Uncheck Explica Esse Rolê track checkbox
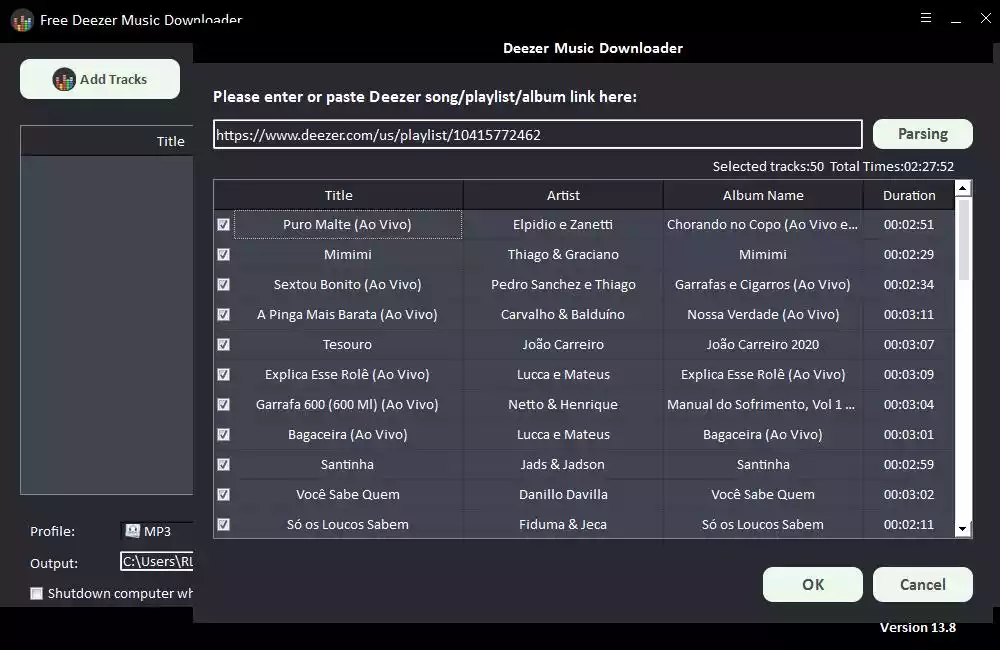Image resolution: width=1000 pixels, height=650 pixels. pos(223,374)
